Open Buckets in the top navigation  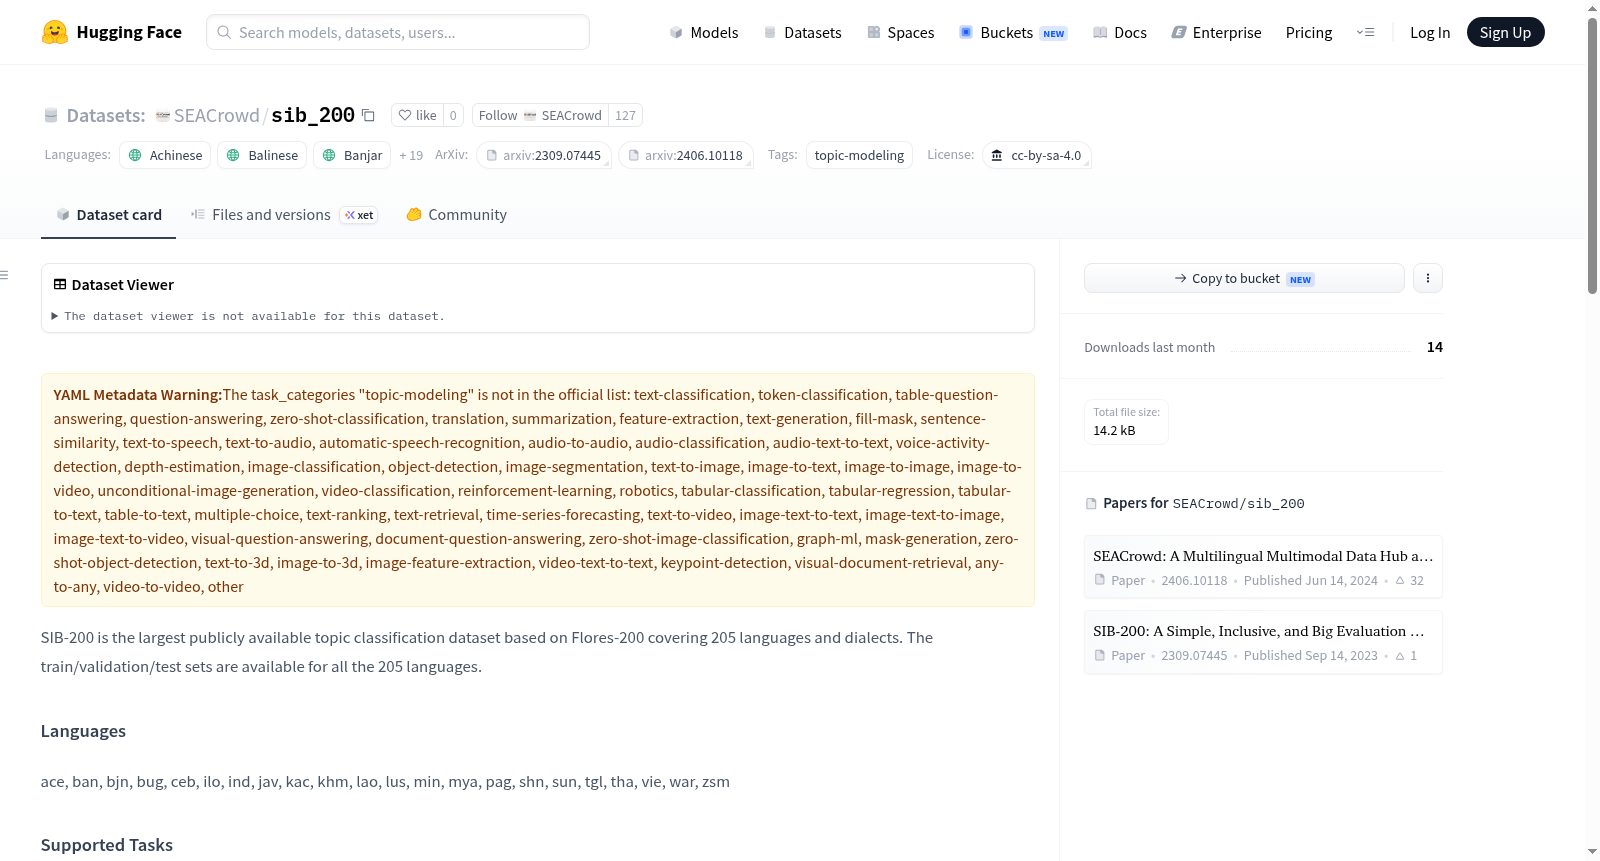(x=1013, y=32)
